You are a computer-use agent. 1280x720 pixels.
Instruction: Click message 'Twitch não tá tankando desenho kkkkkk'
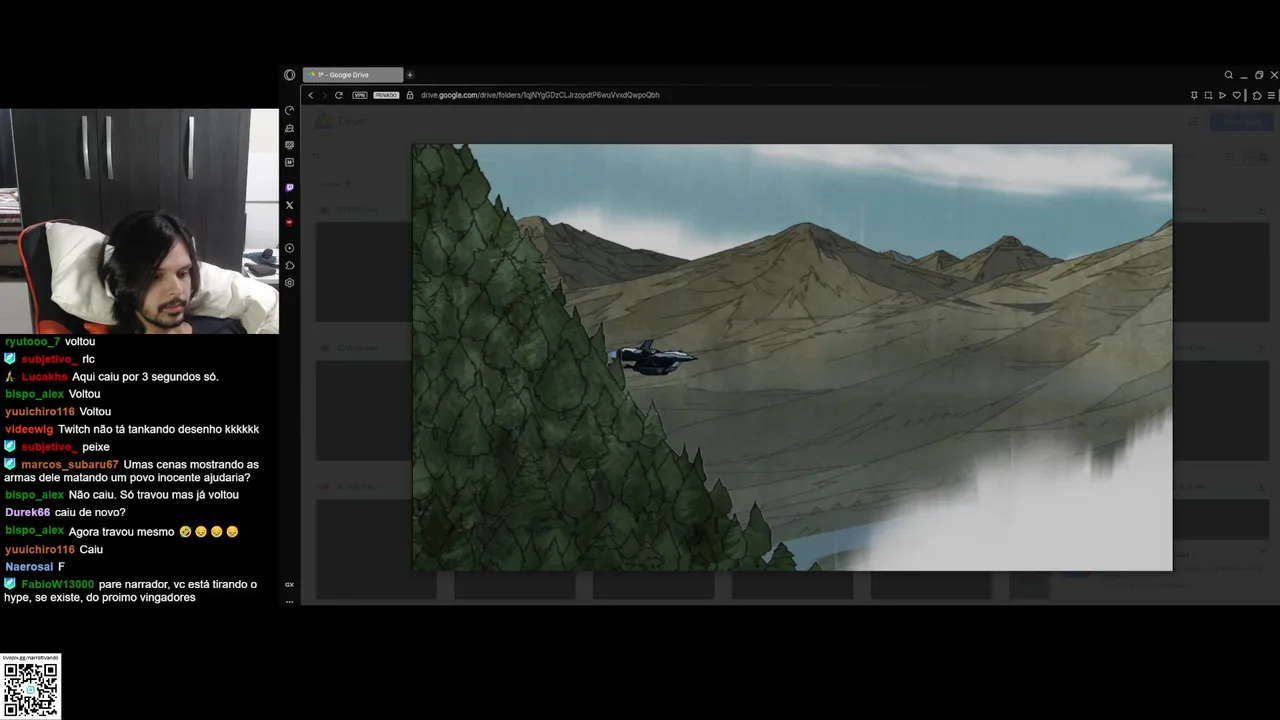tap(158, 429)
